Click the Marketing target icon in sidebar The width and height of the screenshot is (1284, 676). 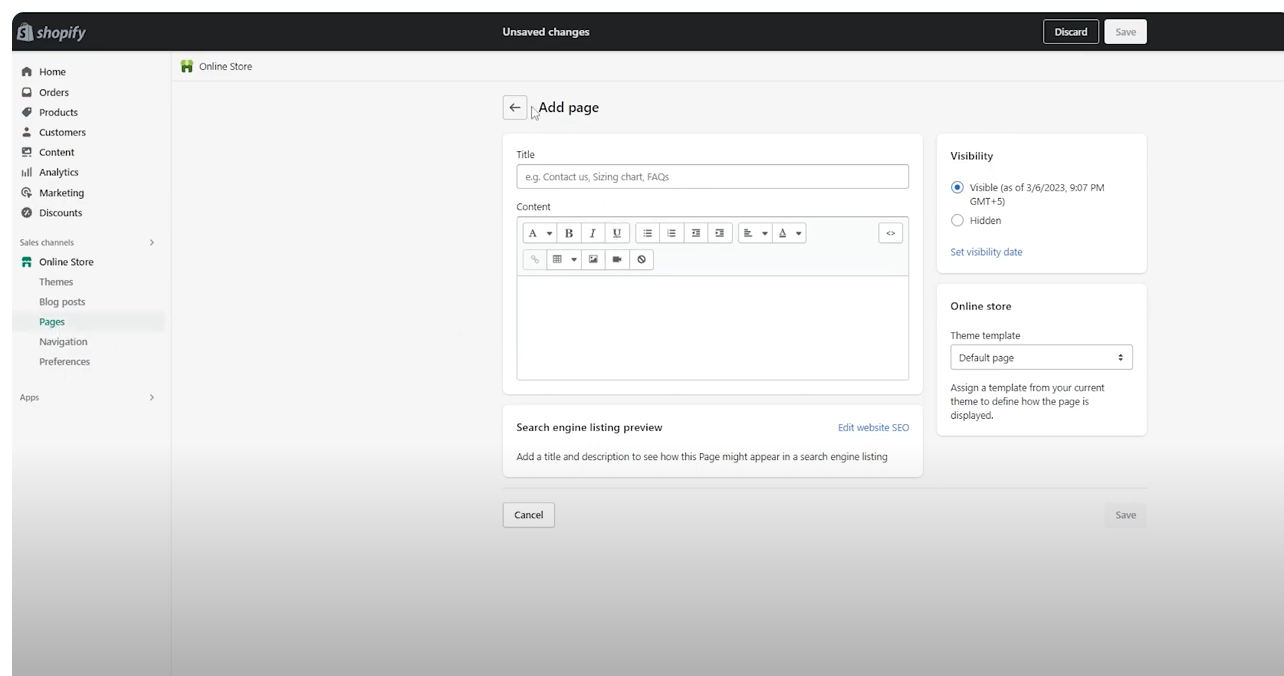[27, 192]
